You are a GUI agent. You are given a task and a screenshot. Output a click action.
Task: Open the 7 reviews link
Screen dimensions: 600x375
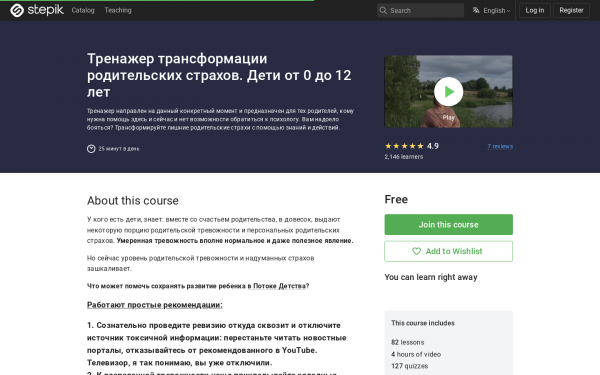point(500,146)
